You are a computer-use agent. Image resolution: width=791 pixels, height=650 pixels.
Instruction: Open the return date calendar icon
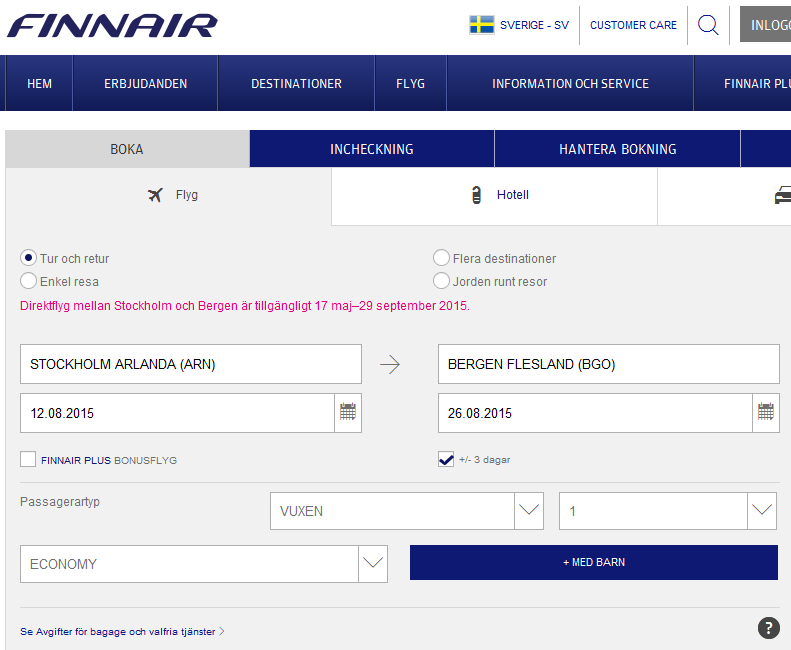point(766,412)
